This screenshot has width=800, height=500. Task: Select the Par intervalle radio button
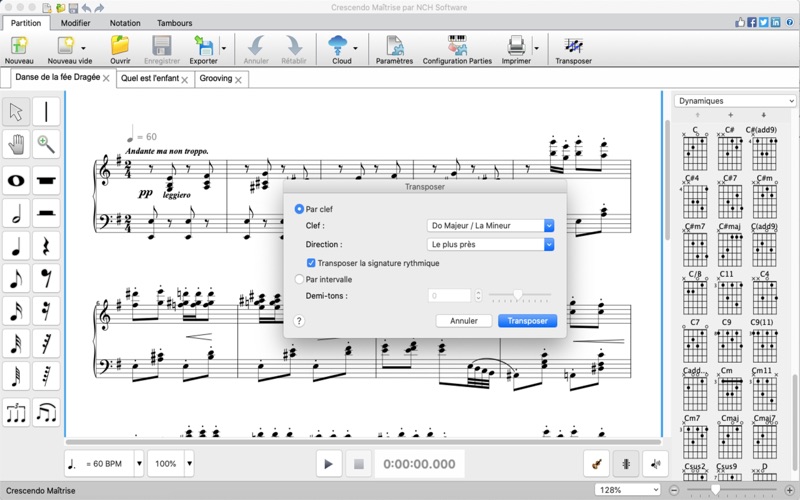point(299,279)
